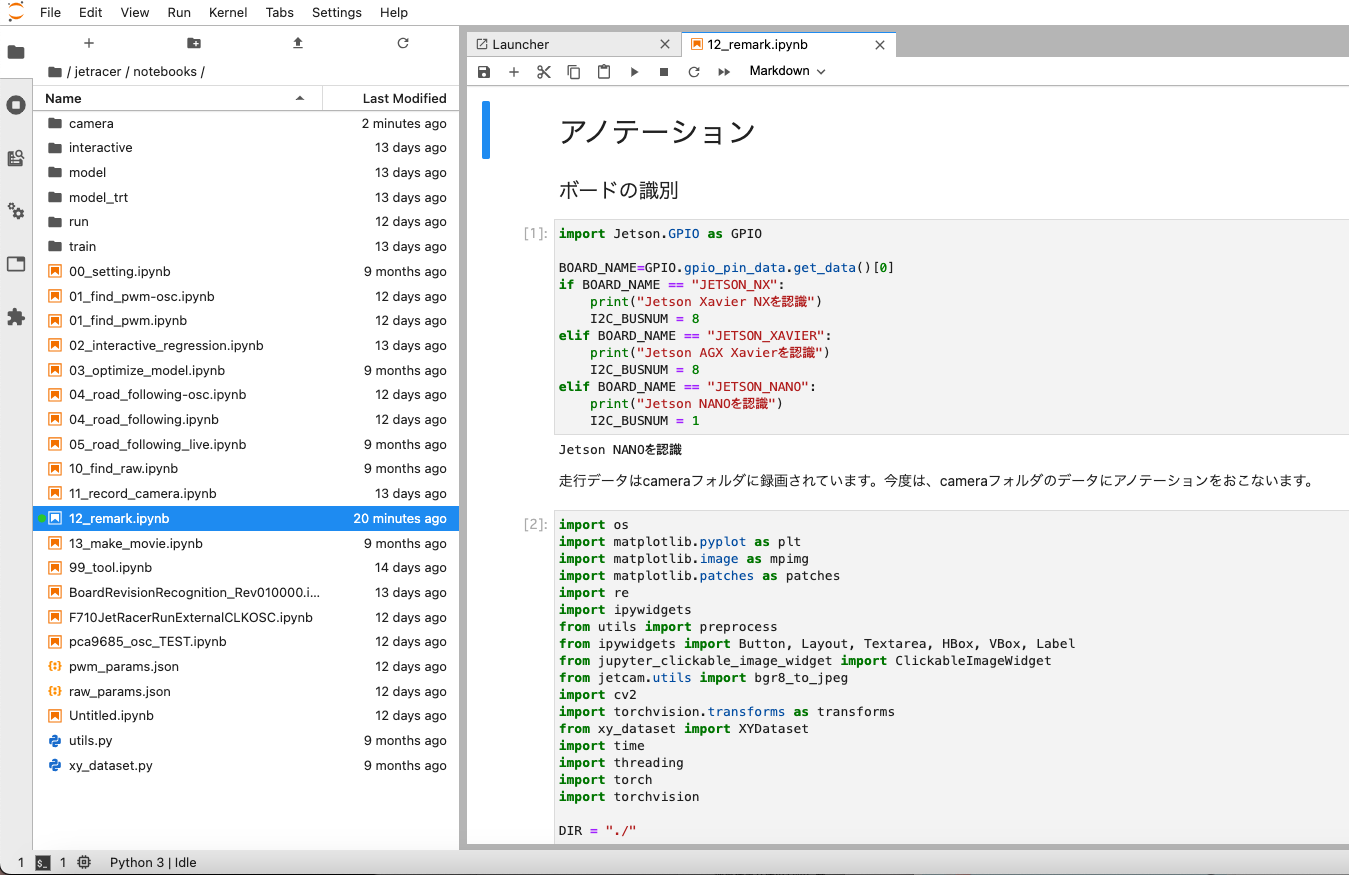1349x875 pixels.
Task: Select utils.py file
Action: (x=246, y=740)
